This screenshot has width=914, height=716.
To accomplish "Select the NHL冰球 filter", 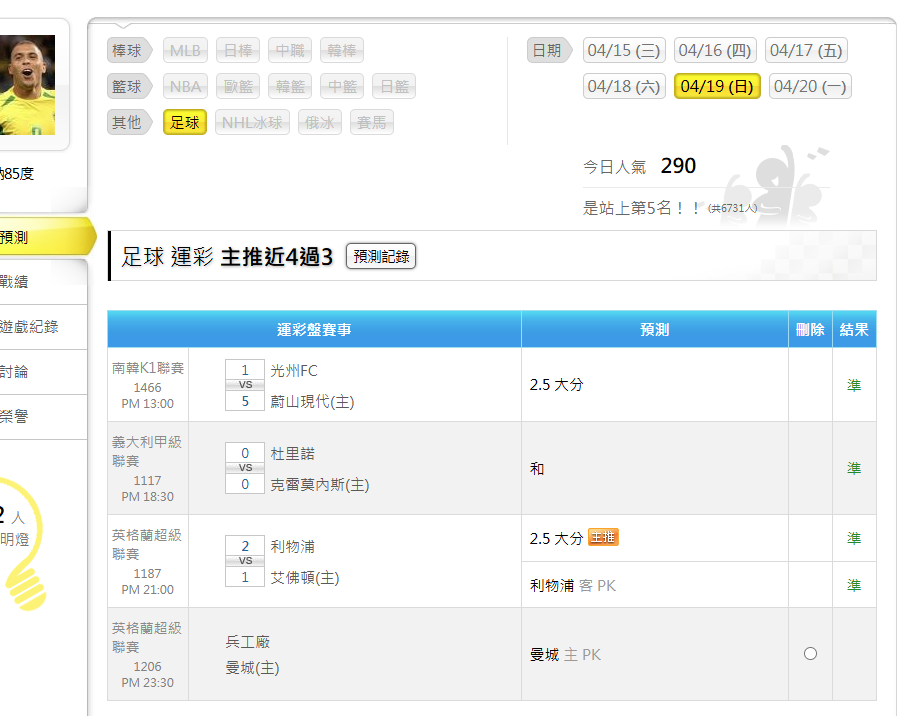I will (252, 122).
